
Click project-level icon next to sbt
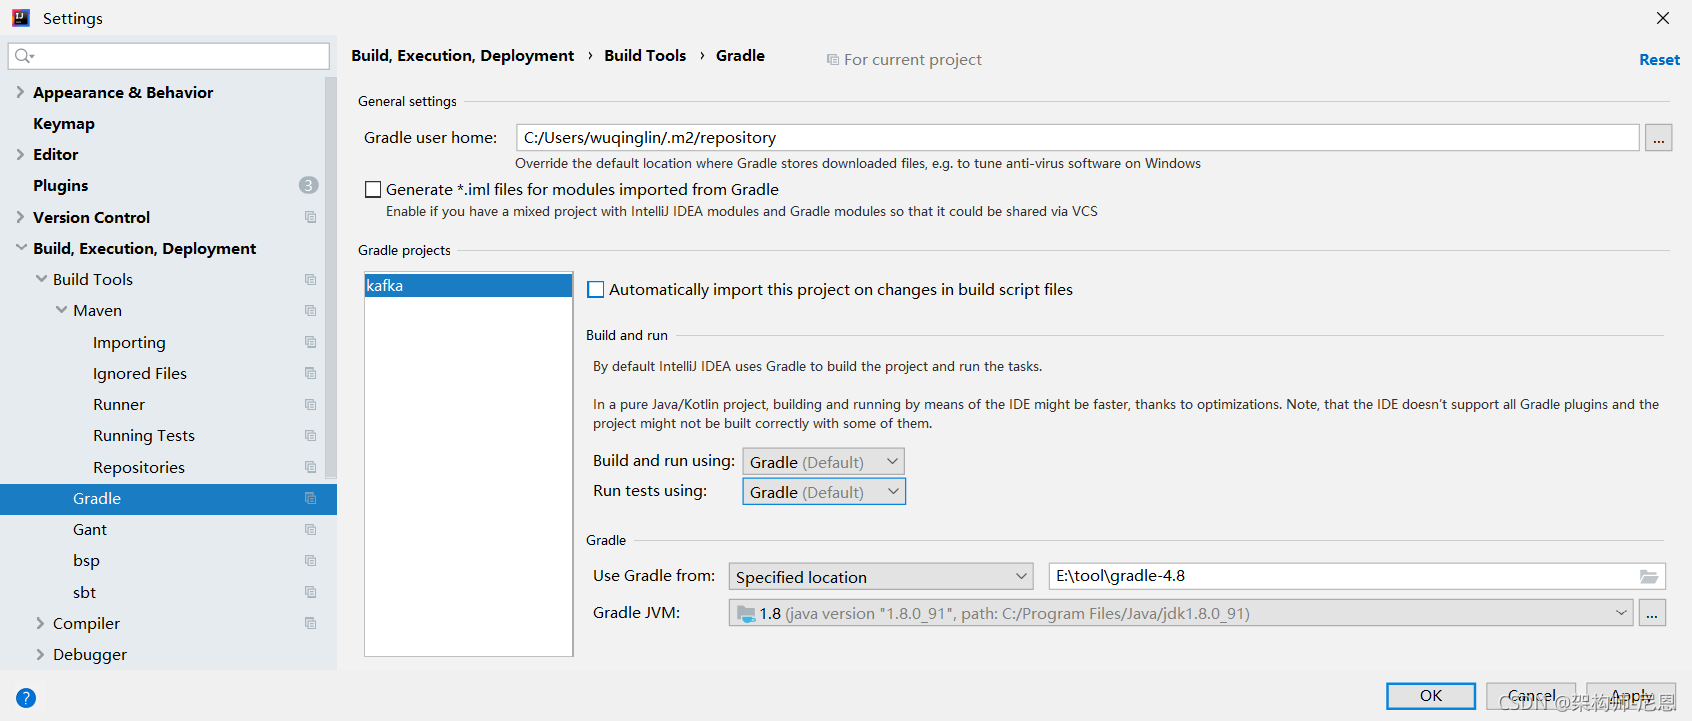pyautogui.click(x=311, y=592)
